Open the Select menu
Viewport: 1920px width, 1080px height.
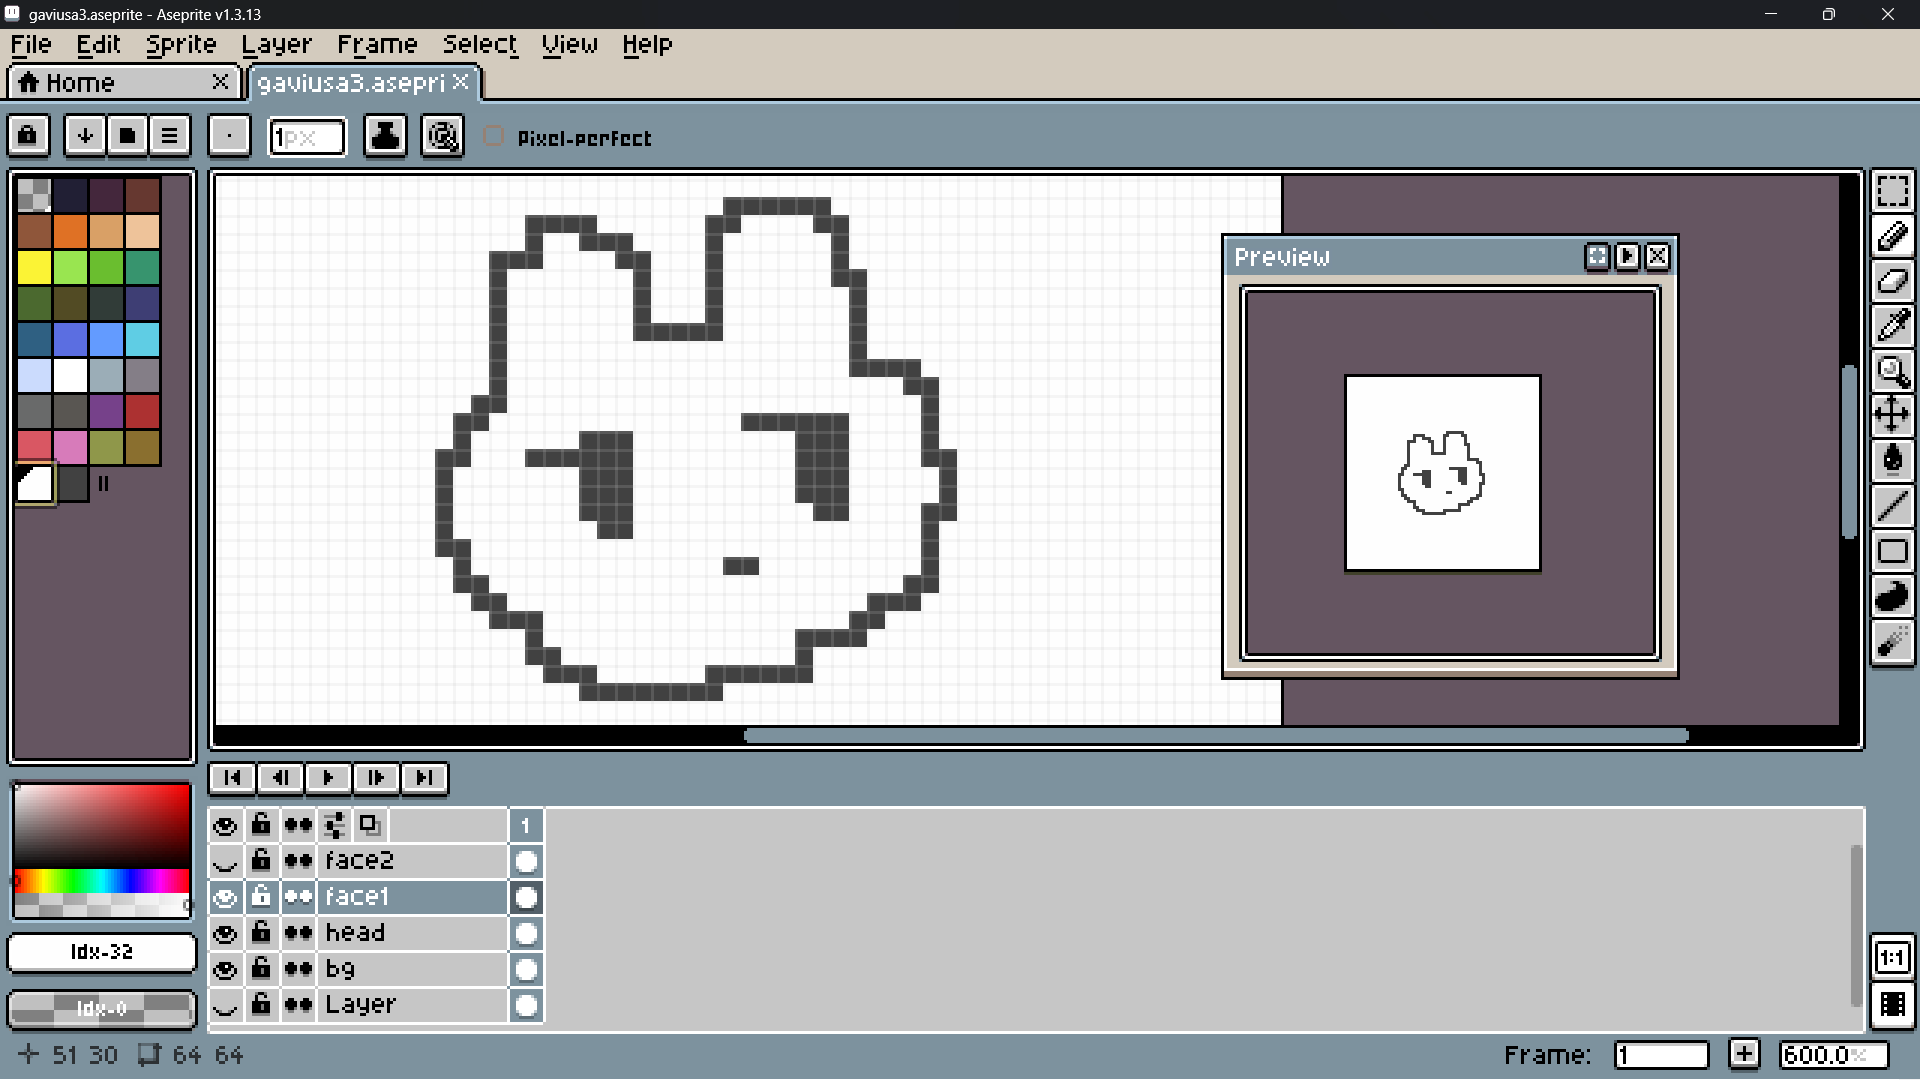(480, 45)
